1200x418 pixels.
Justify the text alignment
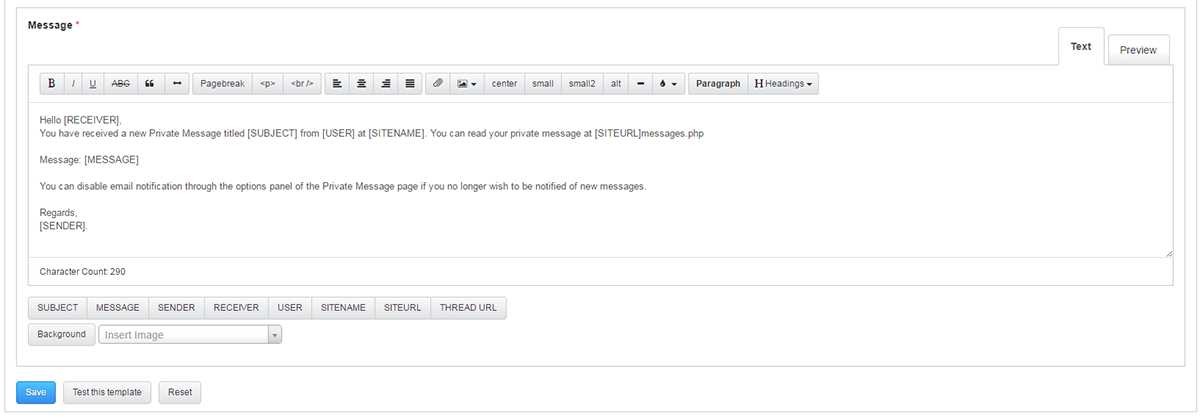coord(410,84)
